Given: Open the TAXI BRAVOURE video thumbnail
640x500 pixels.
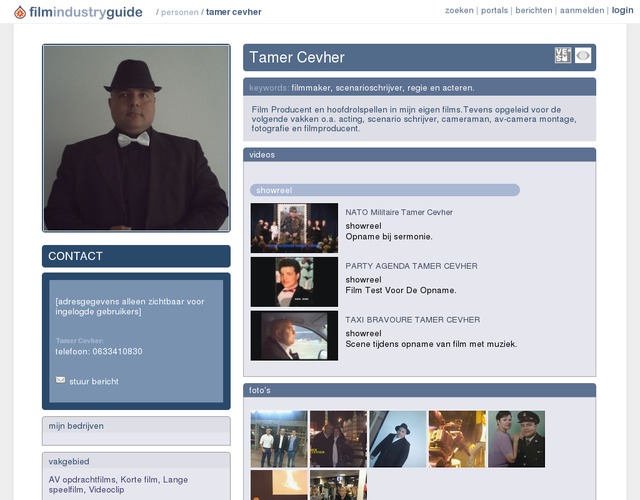Looking at the screenshot, I should 294,335.
